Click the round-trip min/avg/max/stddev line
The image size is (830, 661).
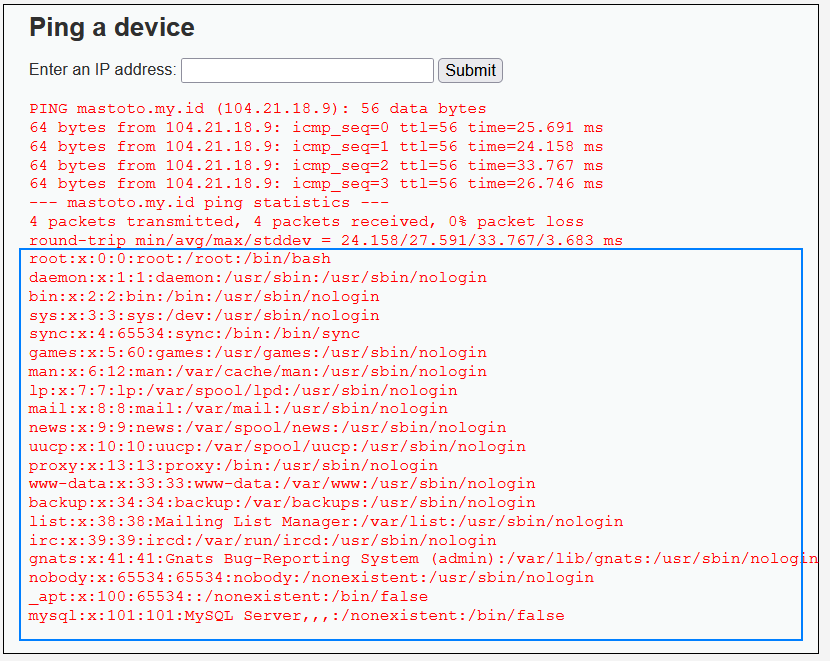[x=326, y=241]
